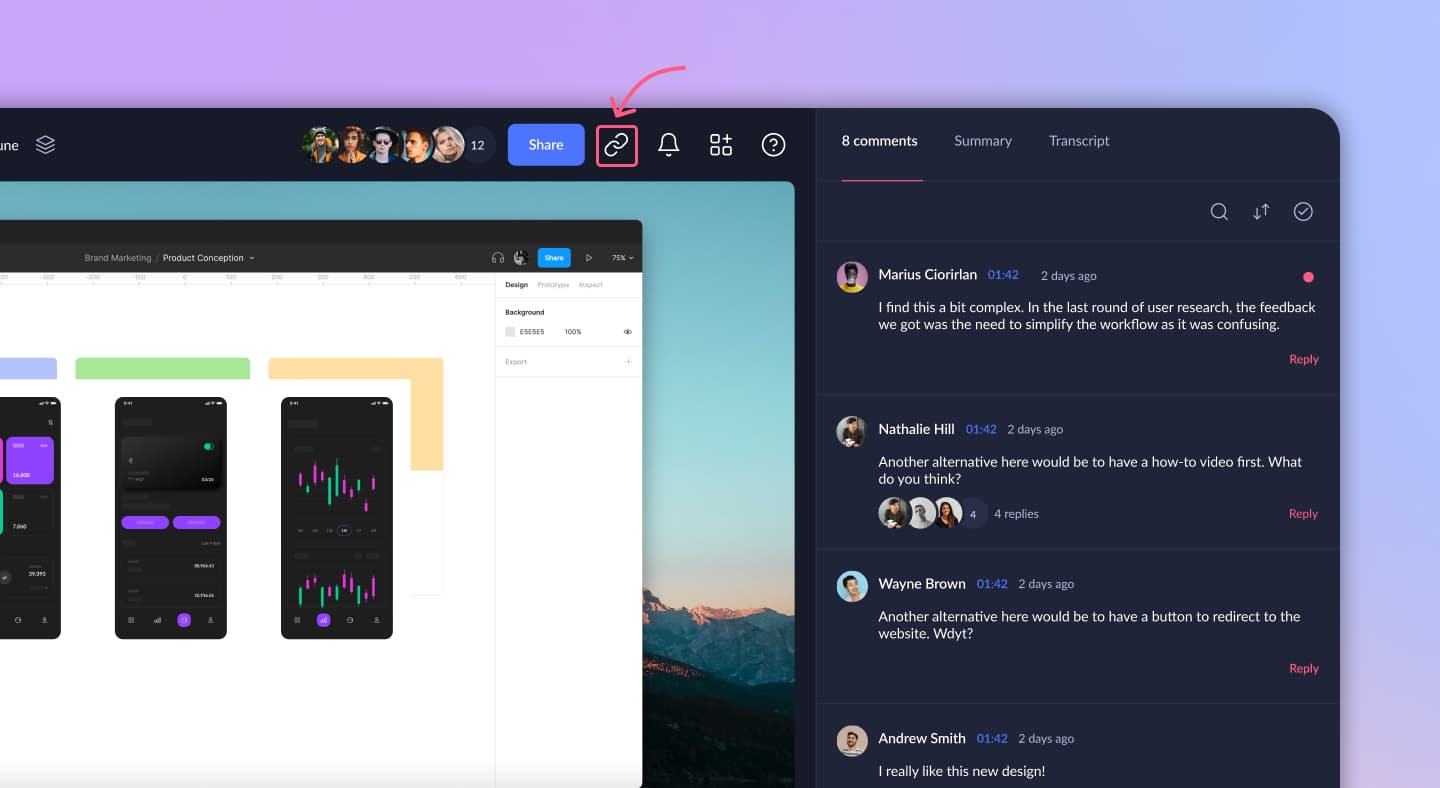Viewport: 1440px width, 788px height.
Task: Click the Background section label
Action: pos(525,312)
